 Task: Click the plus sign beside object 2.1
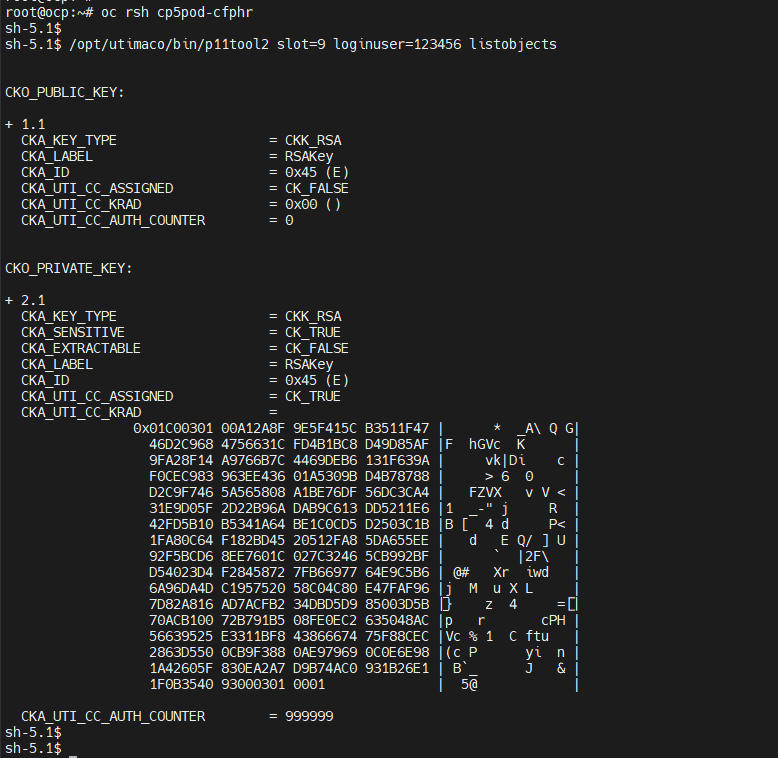[9, 300]
